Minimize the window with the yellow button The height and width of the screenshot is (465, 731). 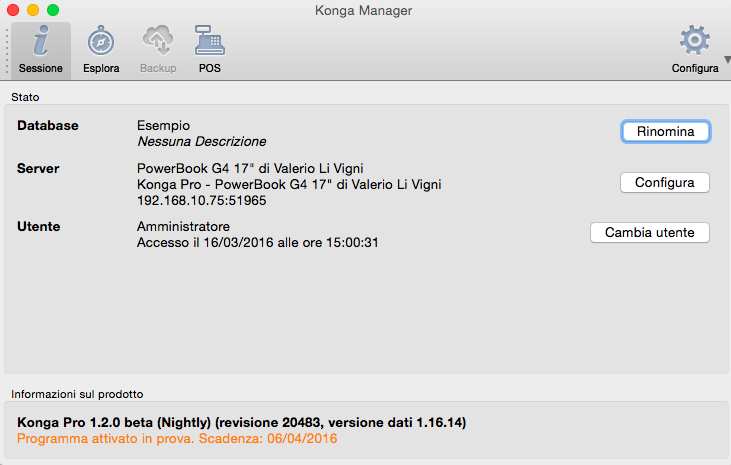click(x=33, y=10)
